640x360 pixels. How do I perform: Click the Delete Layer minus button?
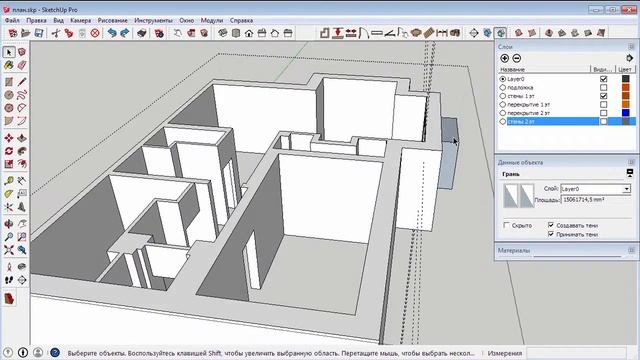[517, 58]
